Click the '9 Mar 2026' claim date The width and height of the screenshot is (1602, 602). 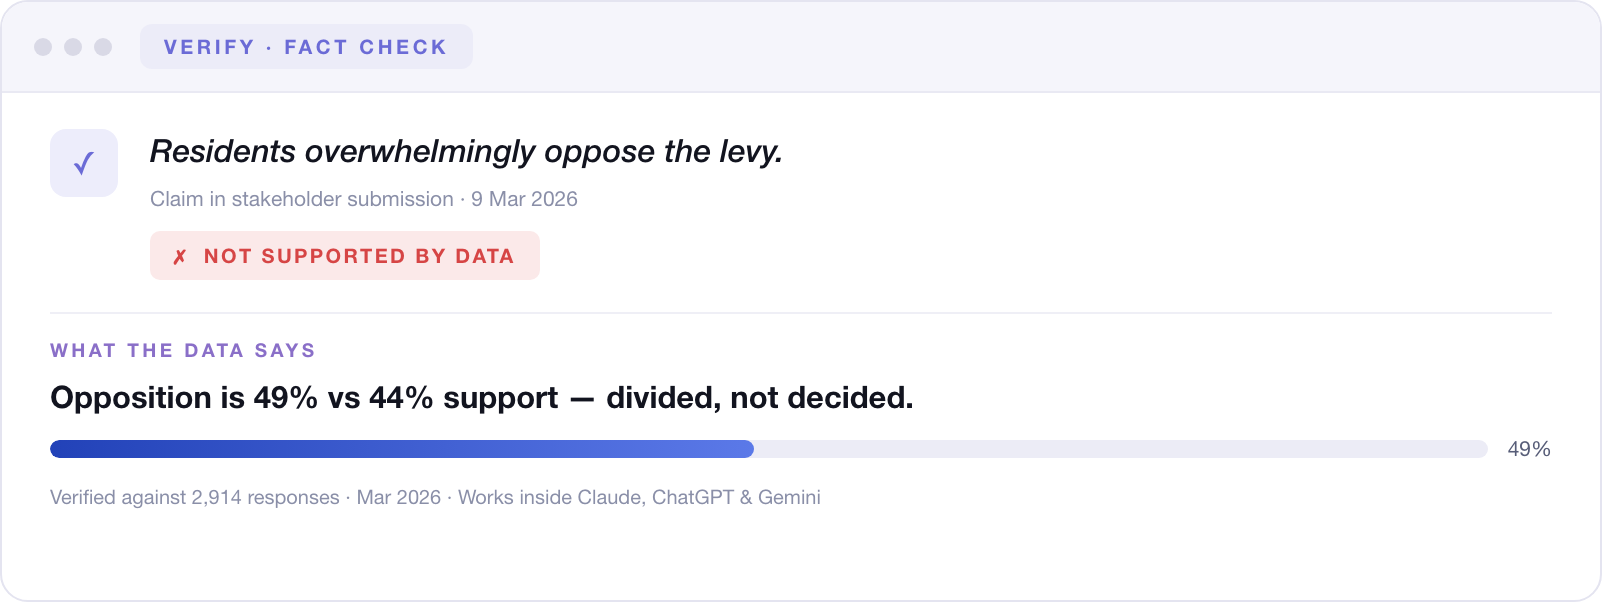[525, 199]
